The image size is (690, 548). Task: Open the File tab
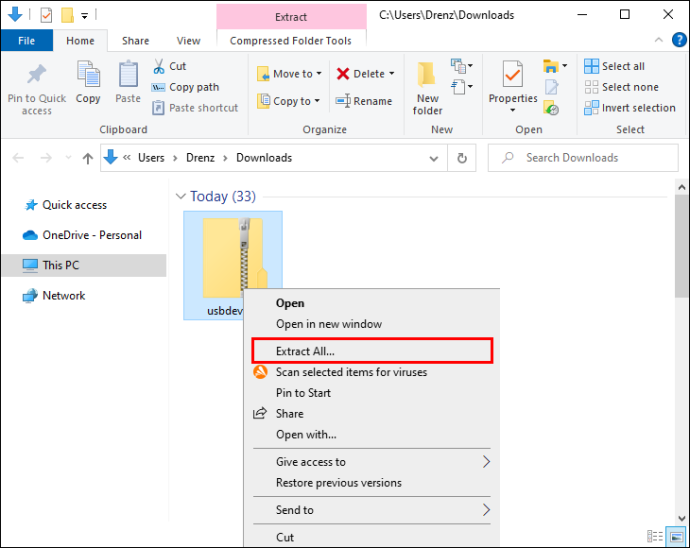coord(26,40)
